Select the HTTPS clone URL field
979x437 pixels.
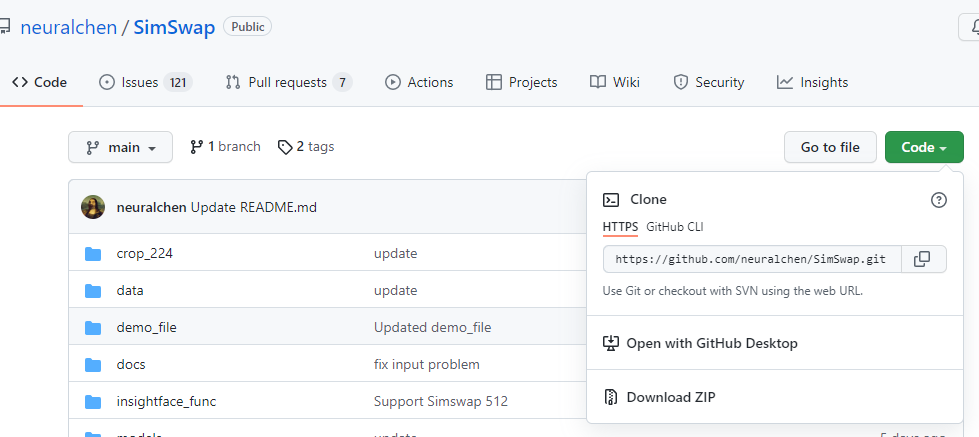click(x=751, y=259)
